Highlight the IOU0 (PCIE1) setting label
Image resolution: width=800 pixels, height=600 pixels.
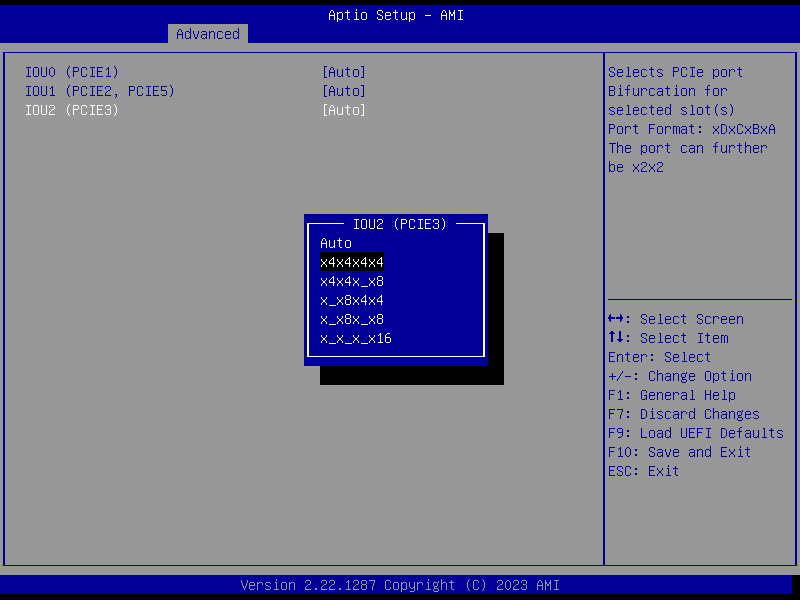pyautogui.click(x=72, y=72)
